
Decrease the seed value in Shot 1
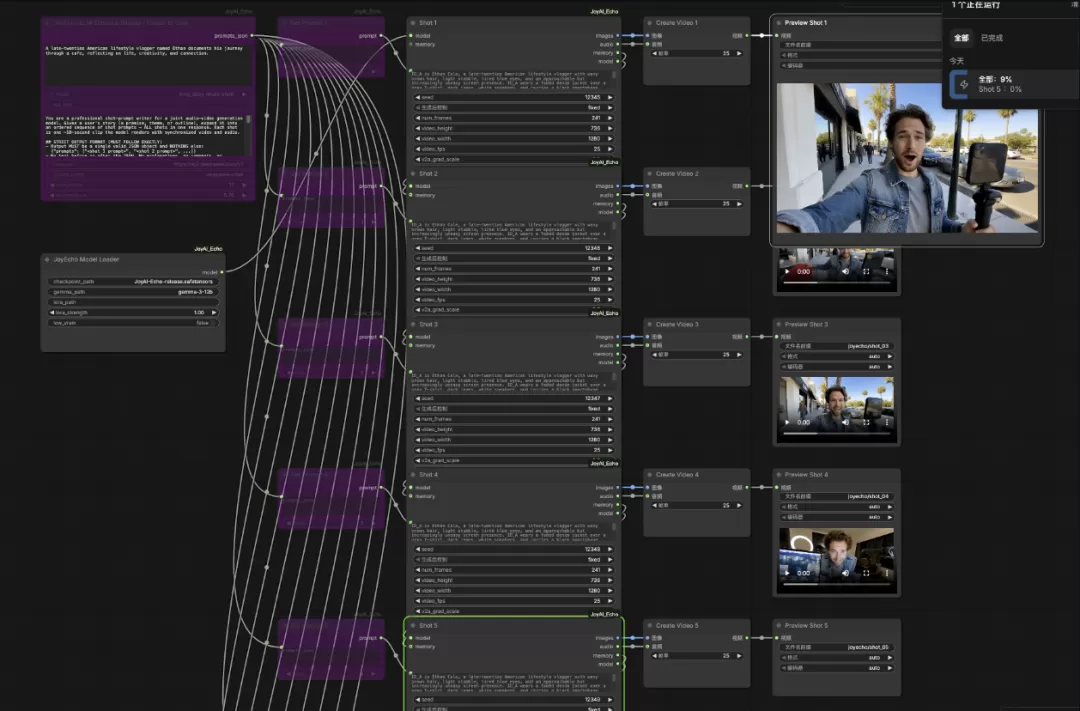418,97
